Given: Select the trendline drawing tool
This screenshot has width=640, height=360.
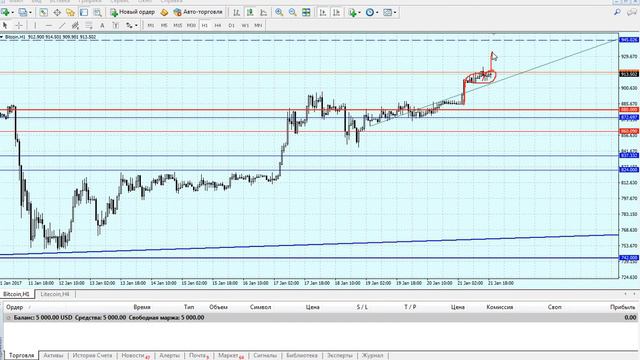Looking at the screenshot, I should tap(62, 25).
